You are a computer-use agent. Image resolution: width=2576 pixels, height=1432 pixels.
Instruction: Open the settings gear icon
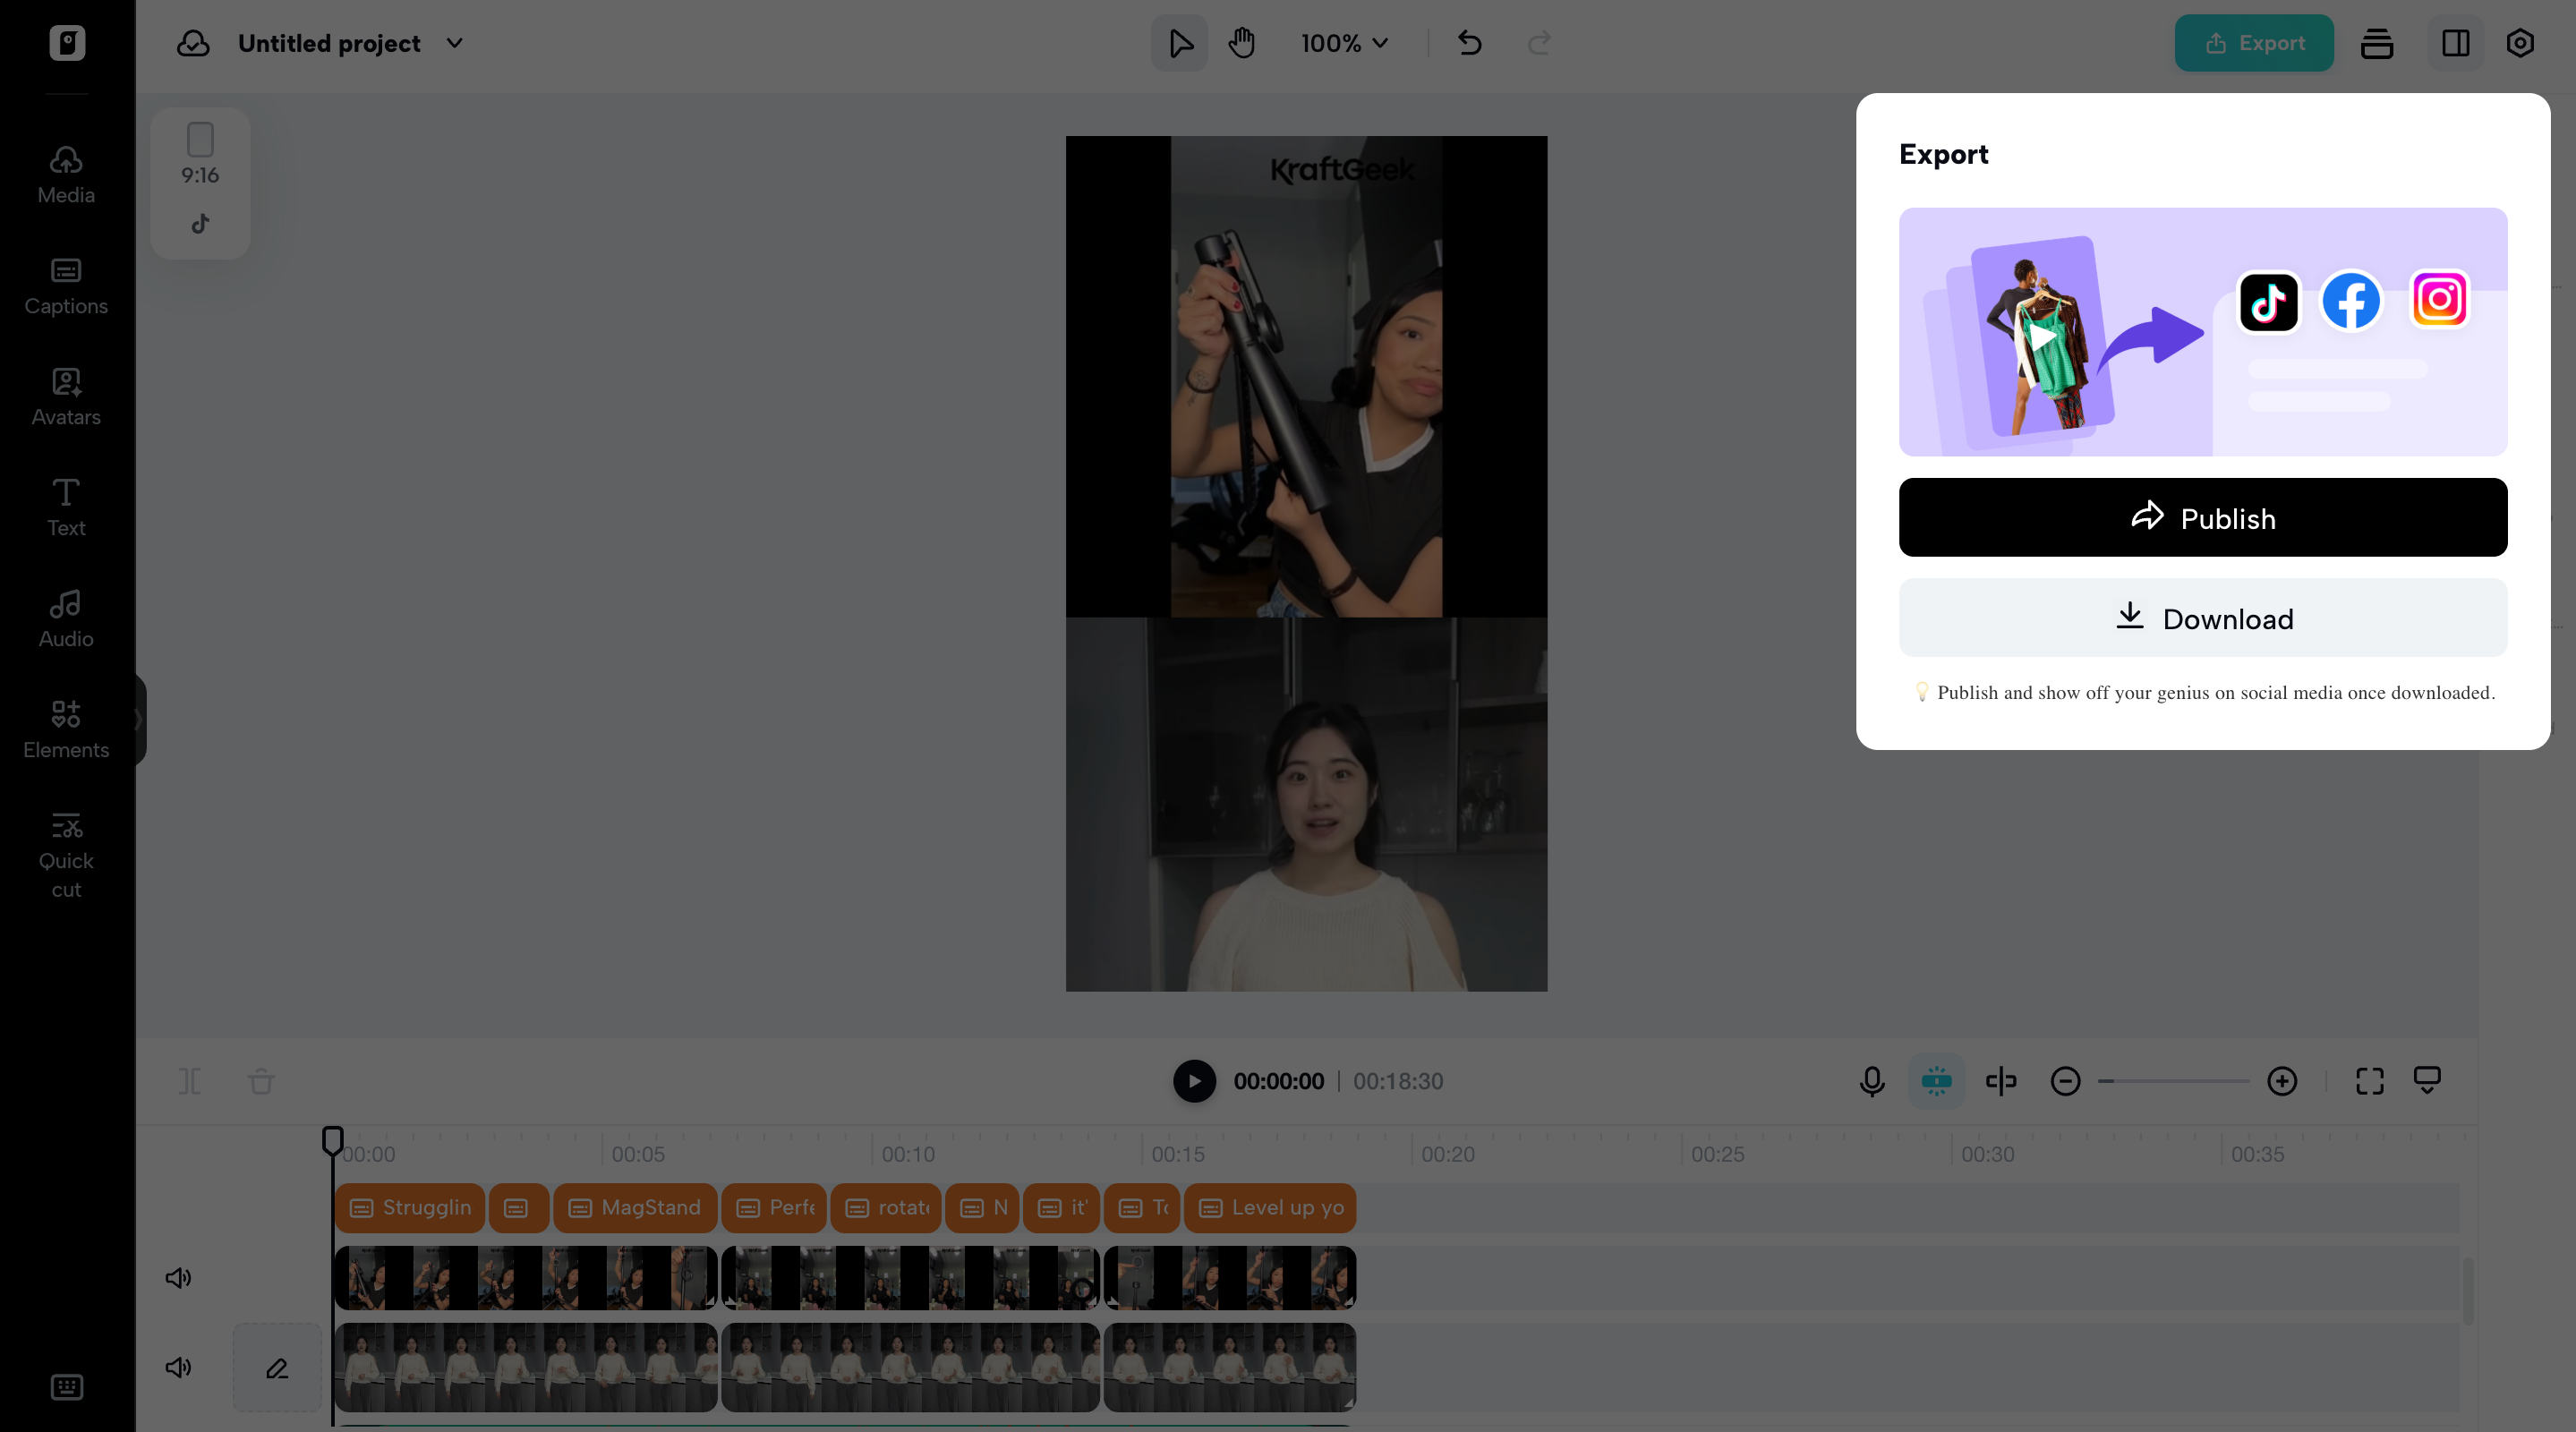(x=2520, y=43)
